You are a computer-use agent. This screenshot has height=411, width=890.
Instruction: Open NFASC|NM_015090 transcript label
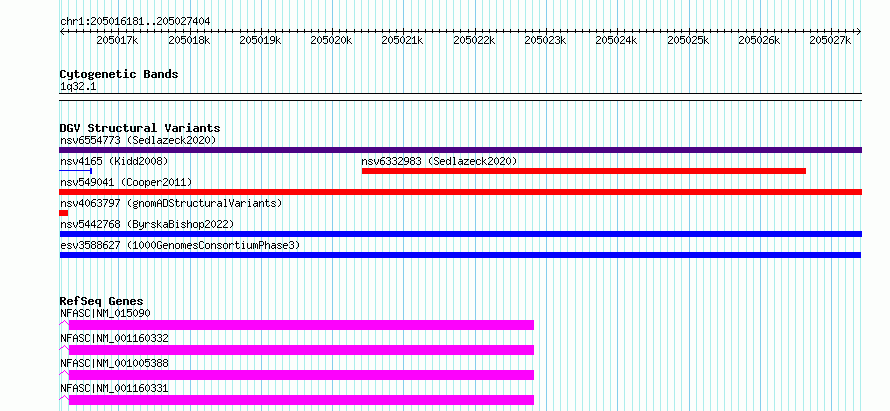tap(105, 313)
